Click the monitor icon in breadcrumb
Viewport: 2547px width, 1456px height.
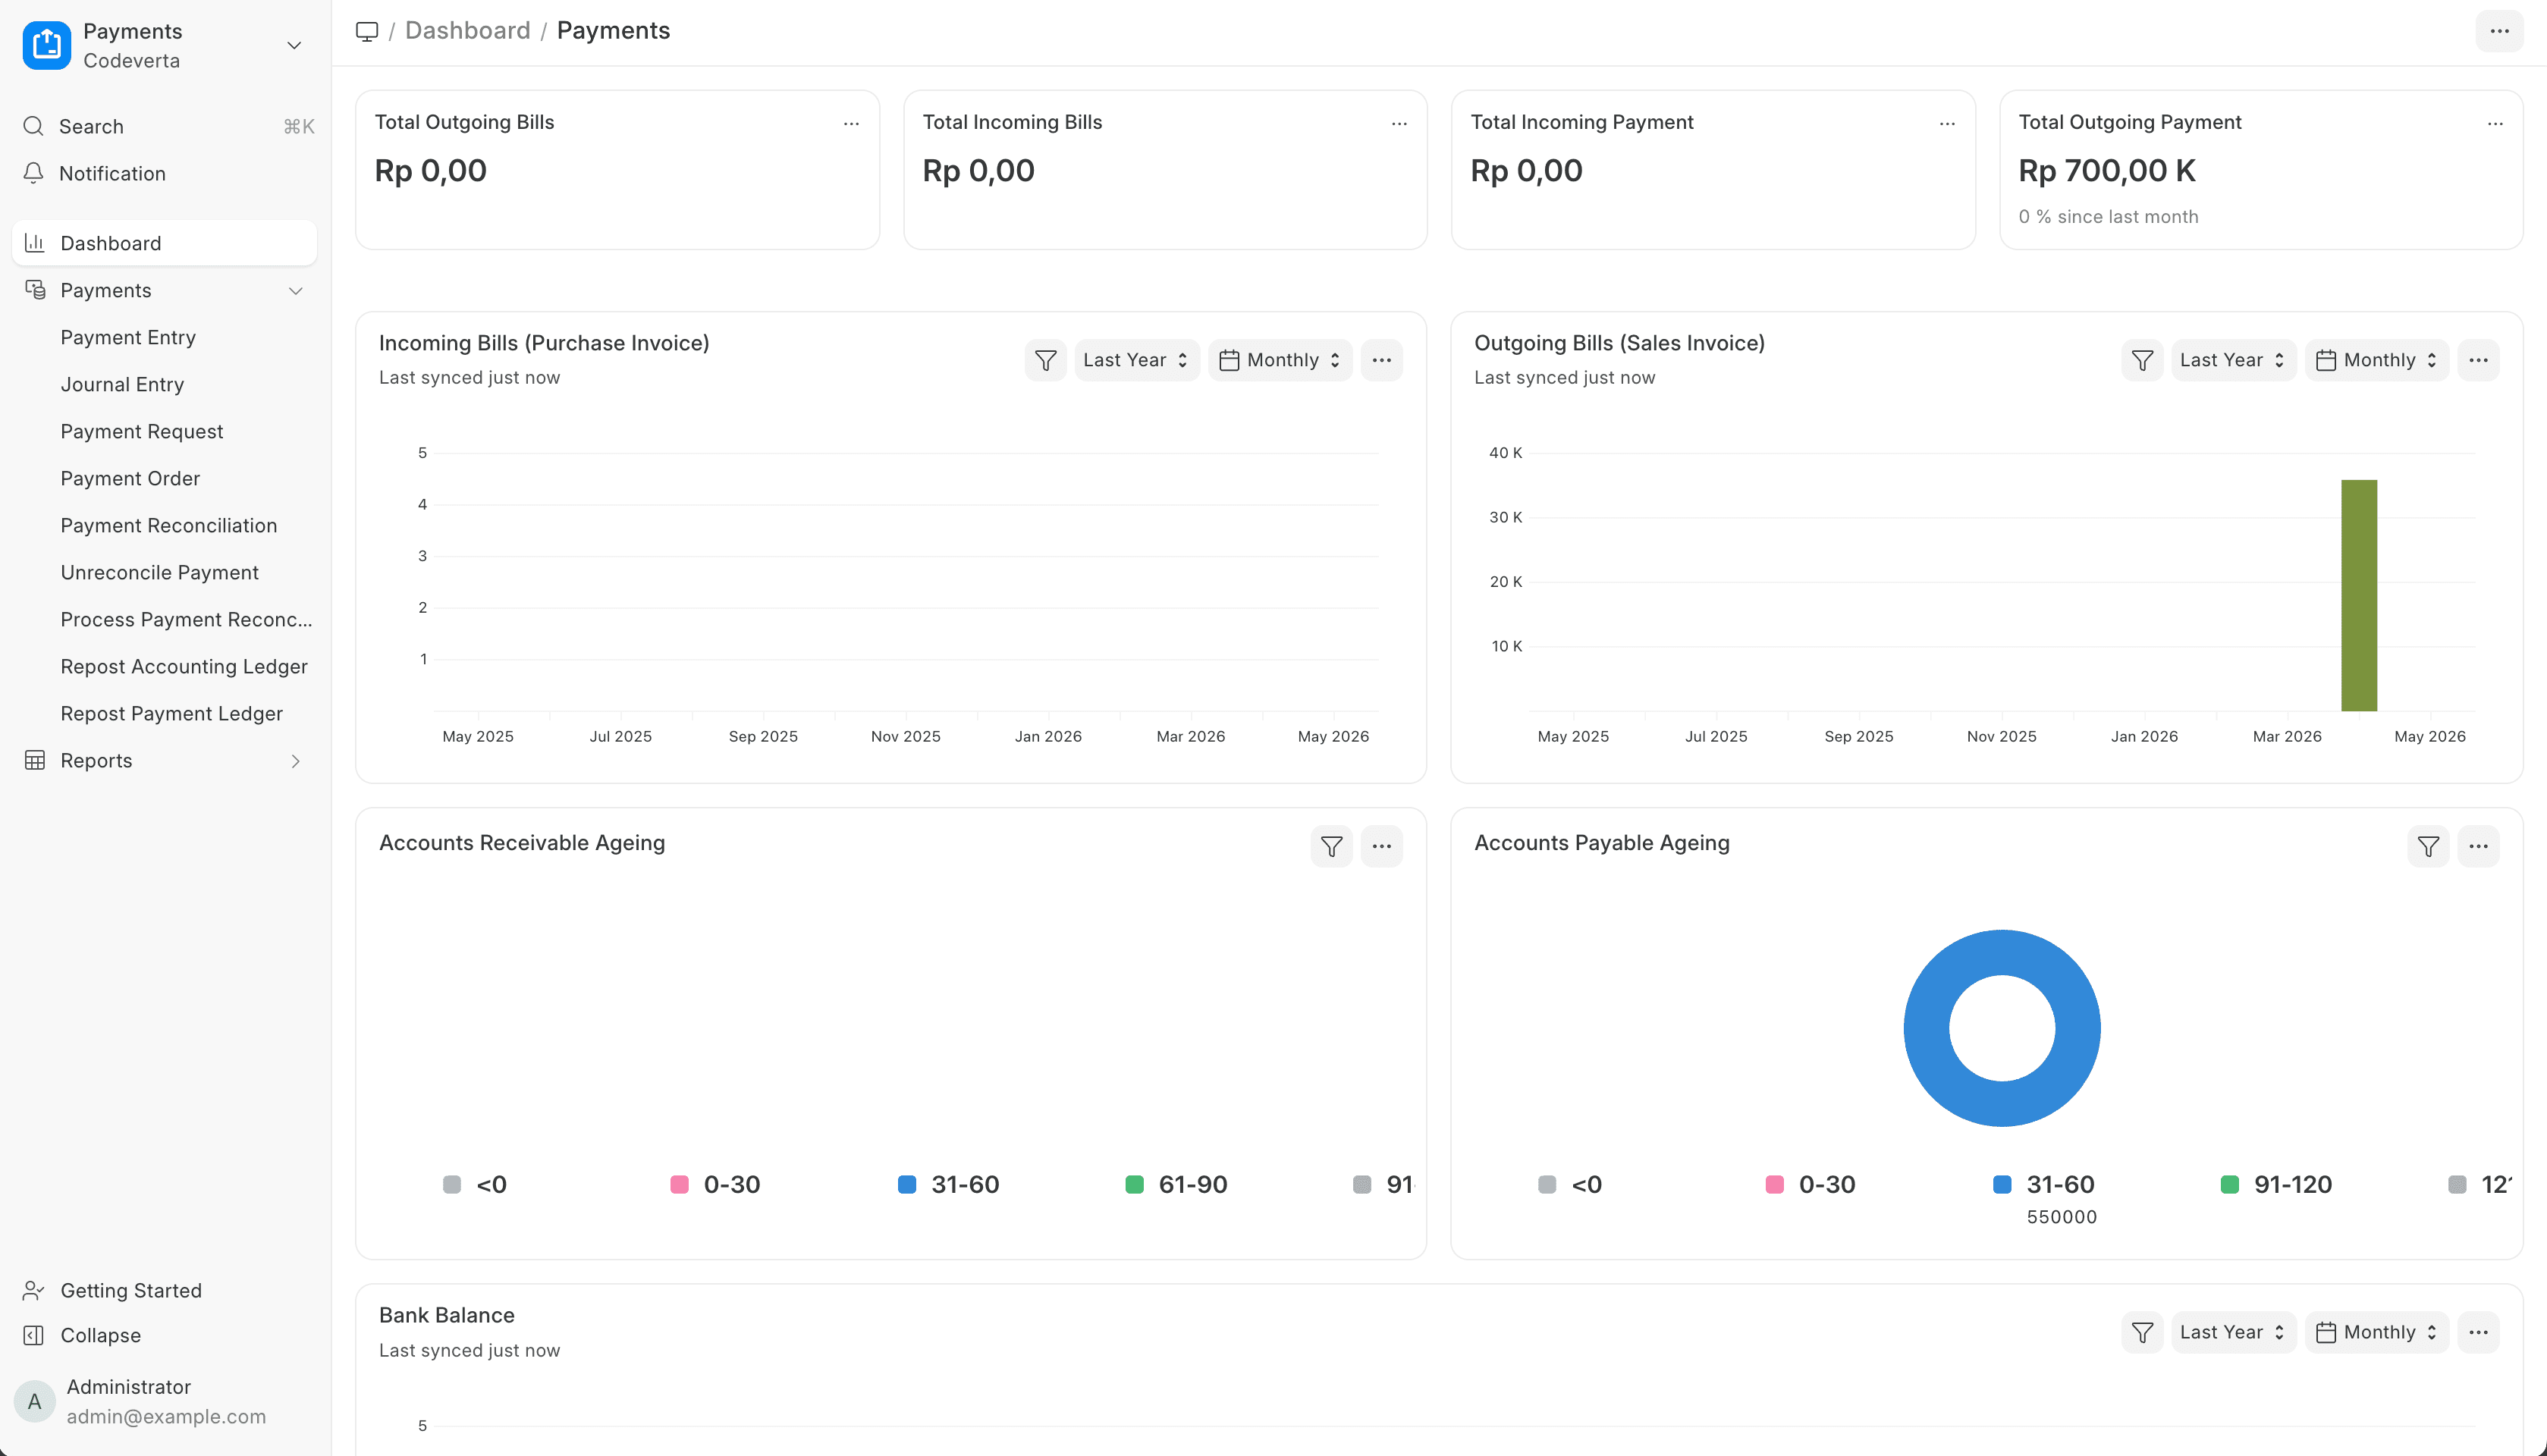click(x=367, y=31)
